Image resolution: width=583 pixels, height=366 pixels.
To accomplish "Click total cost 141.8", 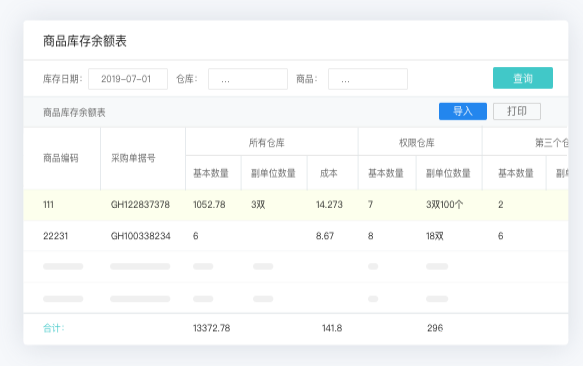I will (x=332, y=328).
